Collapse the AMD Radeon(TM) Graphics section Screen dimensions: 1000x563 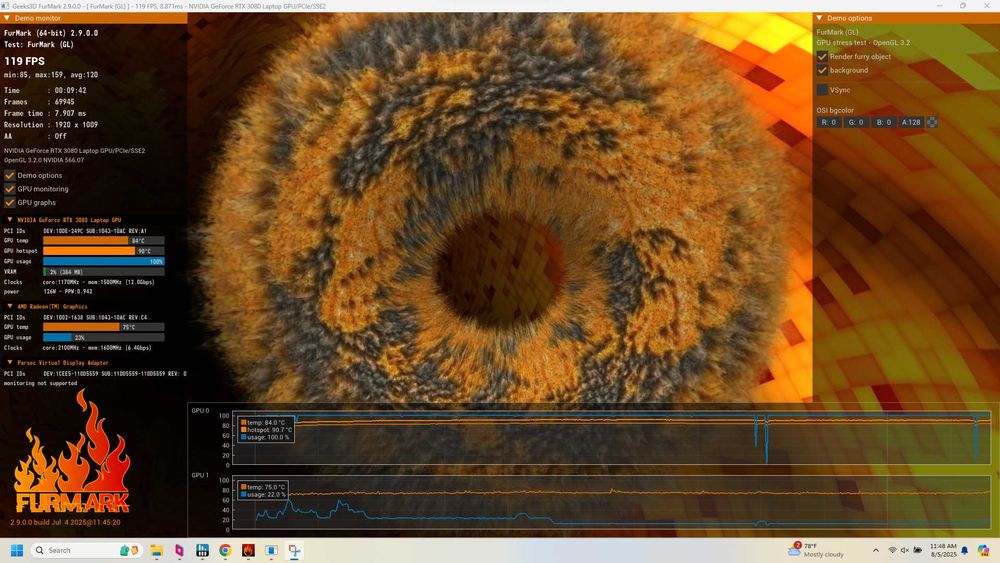10,307
